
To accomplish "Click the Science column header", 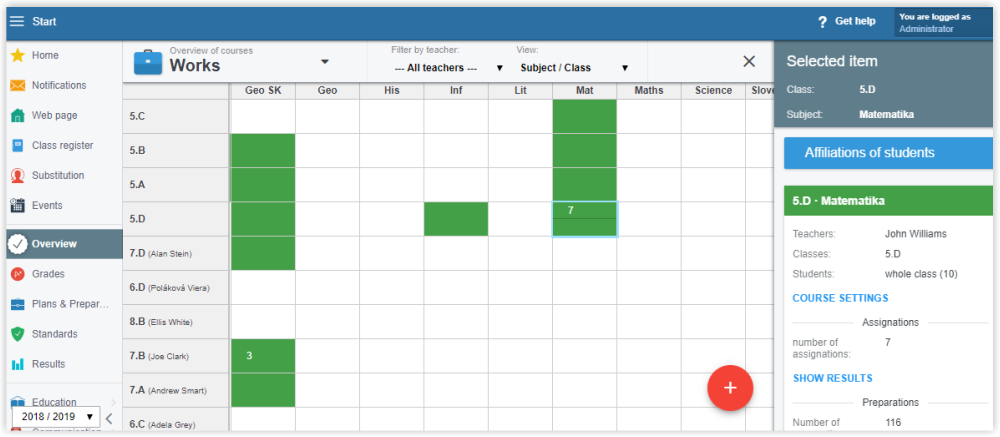I will coord(713,91).
